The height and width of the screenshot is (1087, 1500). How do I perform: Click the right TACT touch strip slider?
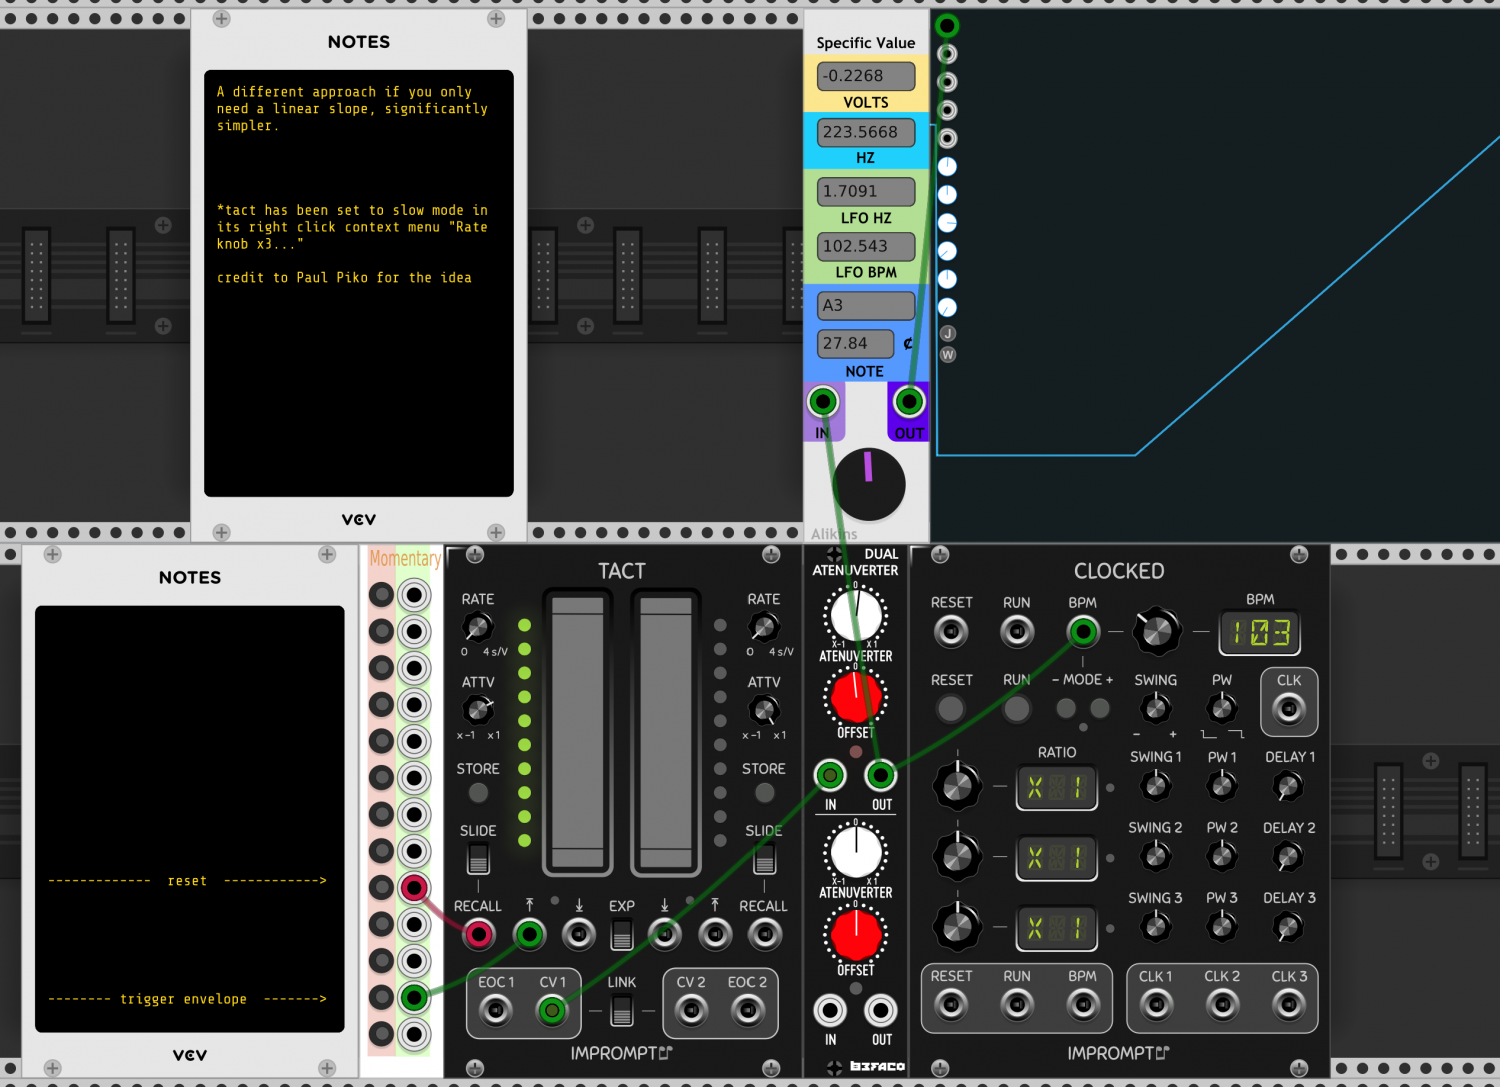coord(666,732)
